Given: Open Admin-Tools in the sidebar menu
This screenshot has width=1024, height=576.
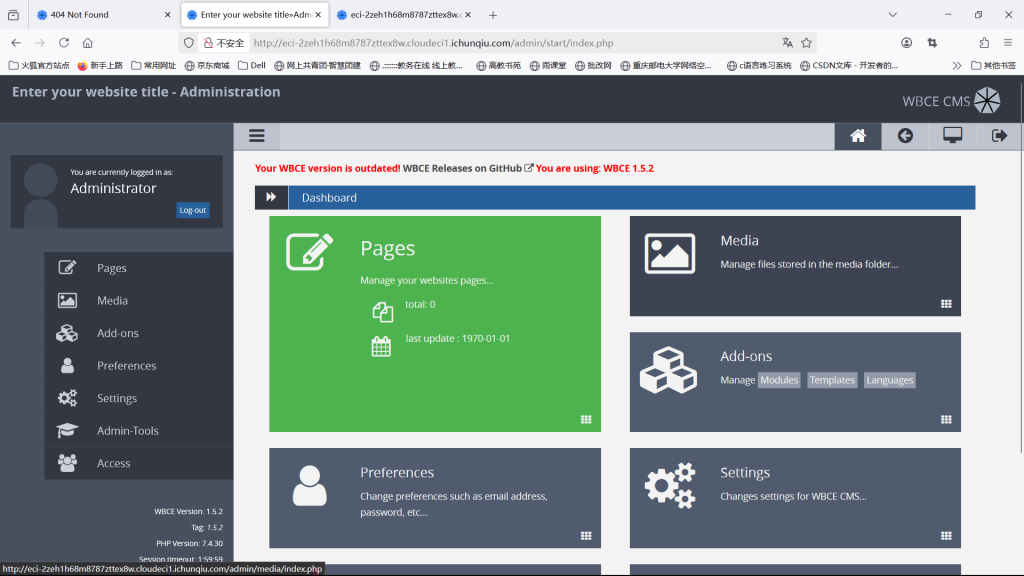Looking at the screenshot, I should point(138,431).
